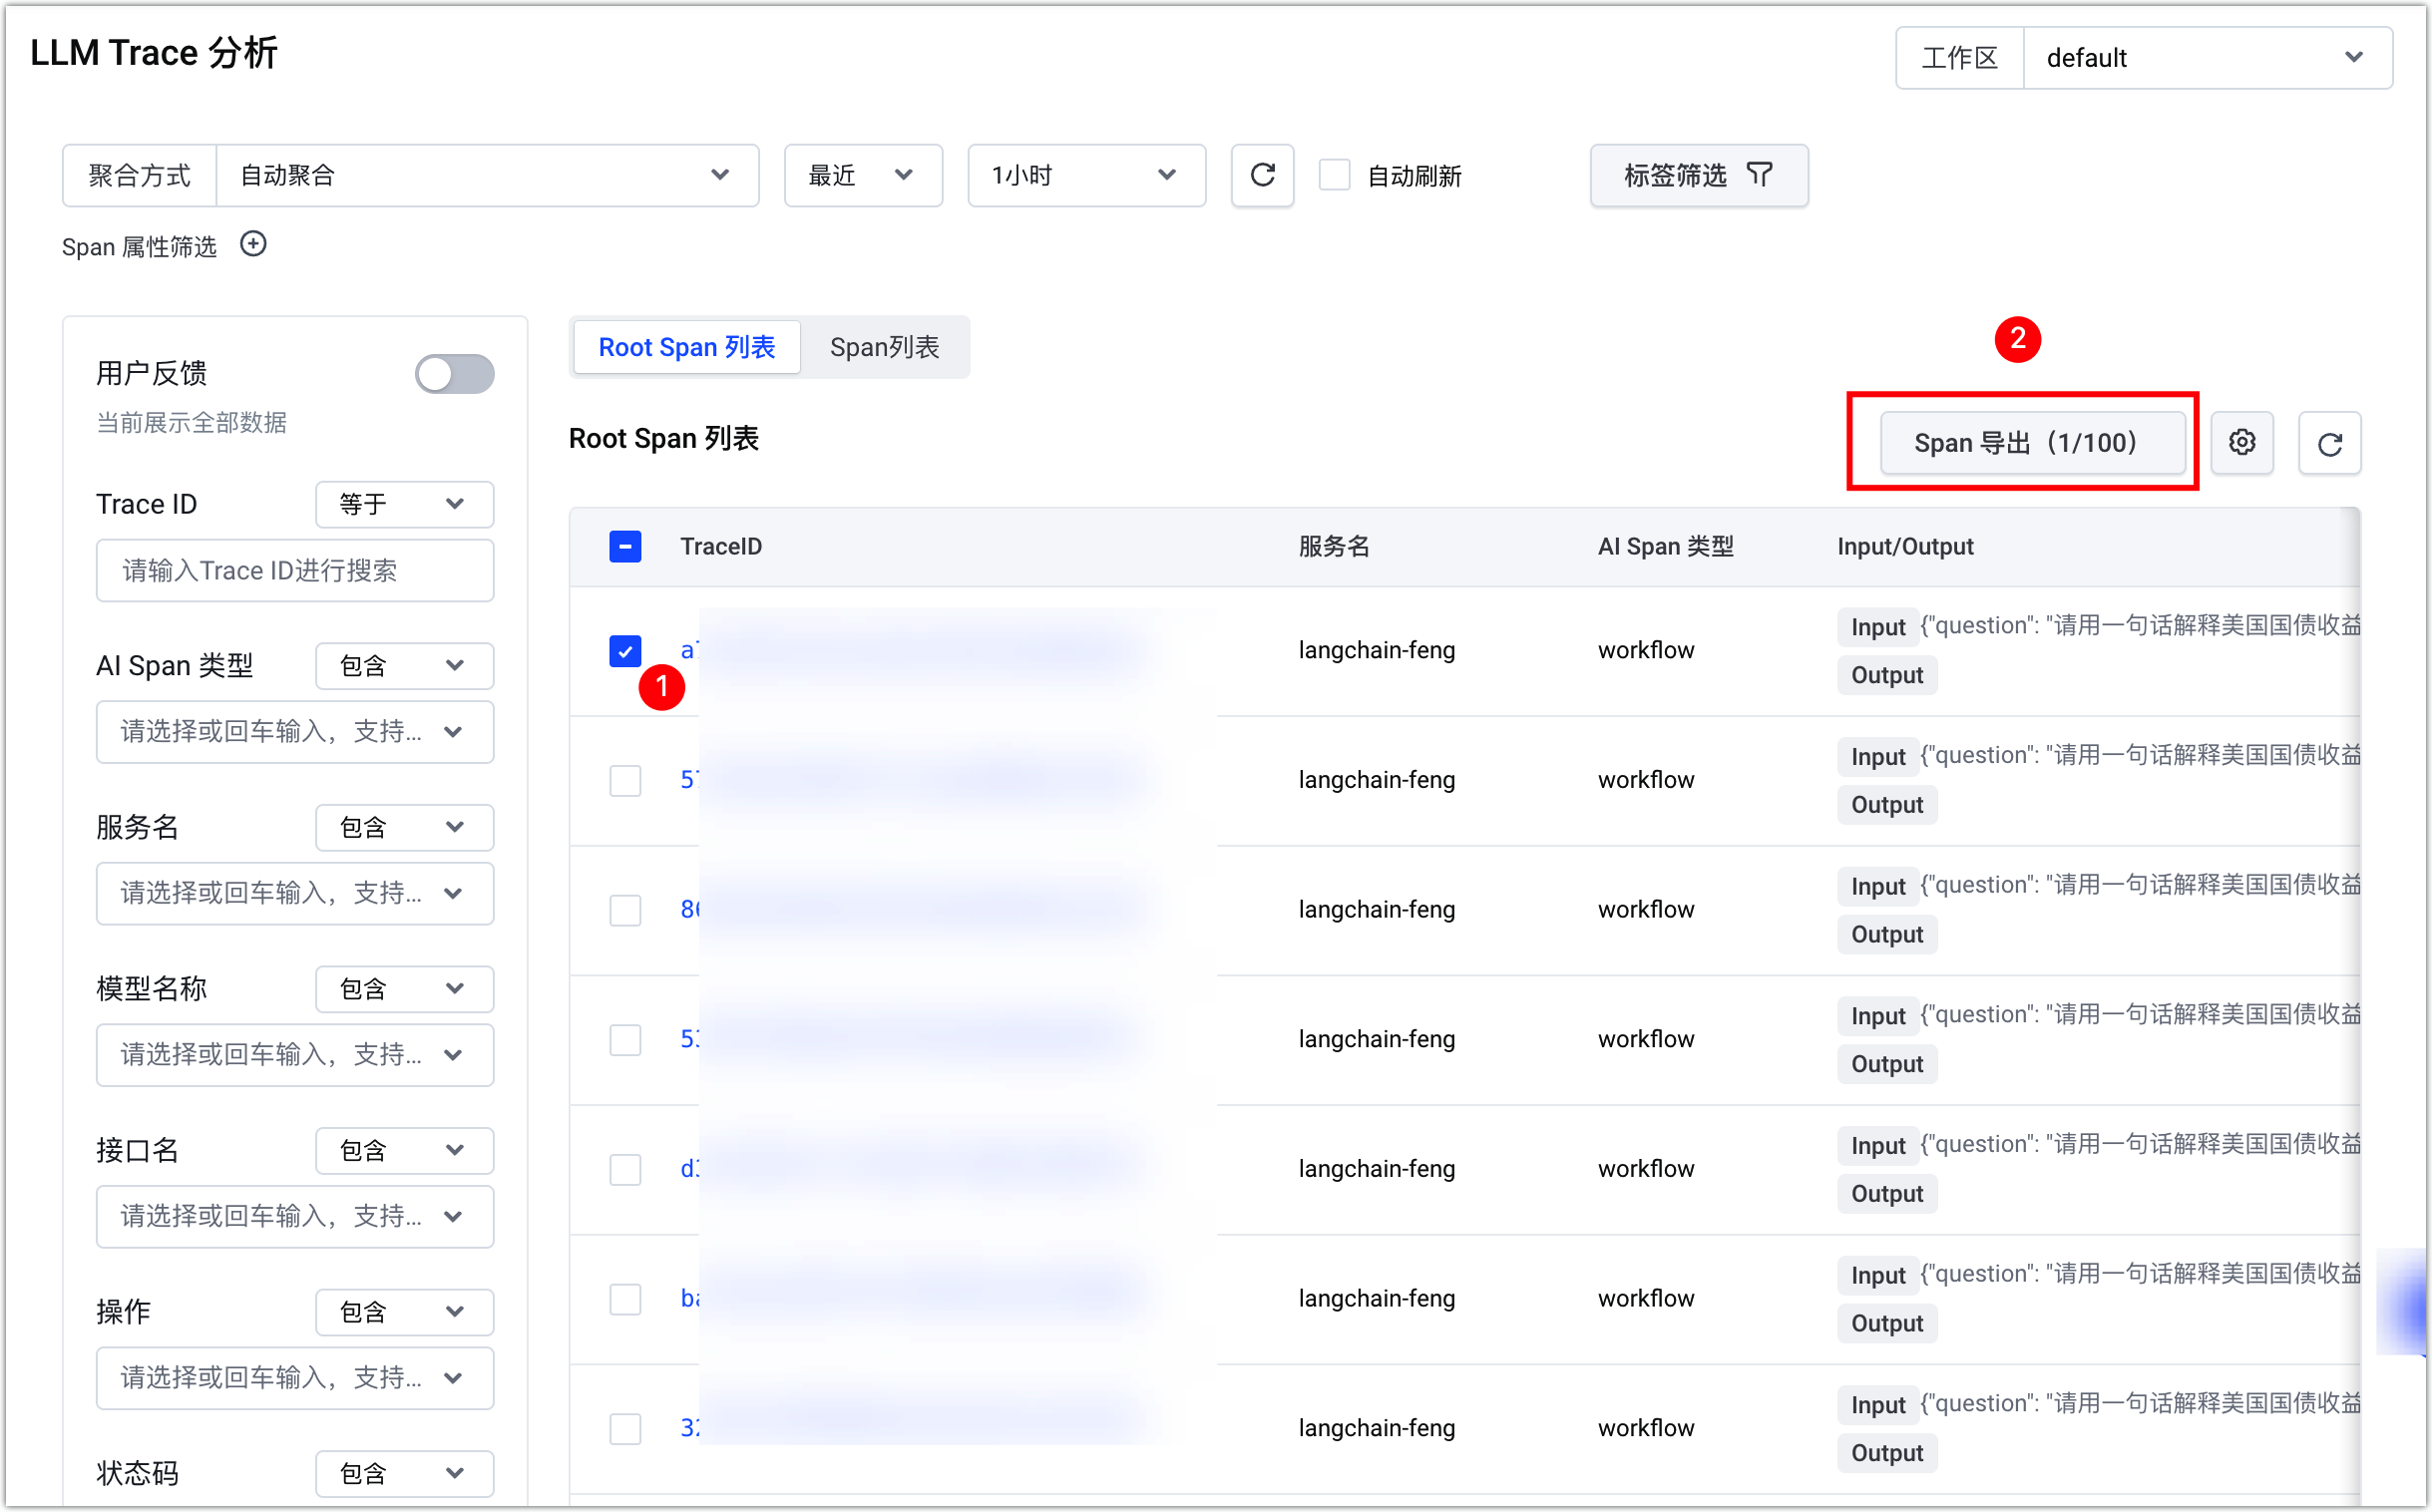The height and width of the screenshot is (1512, 2432).
Task: Open the trace ID link starting with 8
Action: pos(689,910)
